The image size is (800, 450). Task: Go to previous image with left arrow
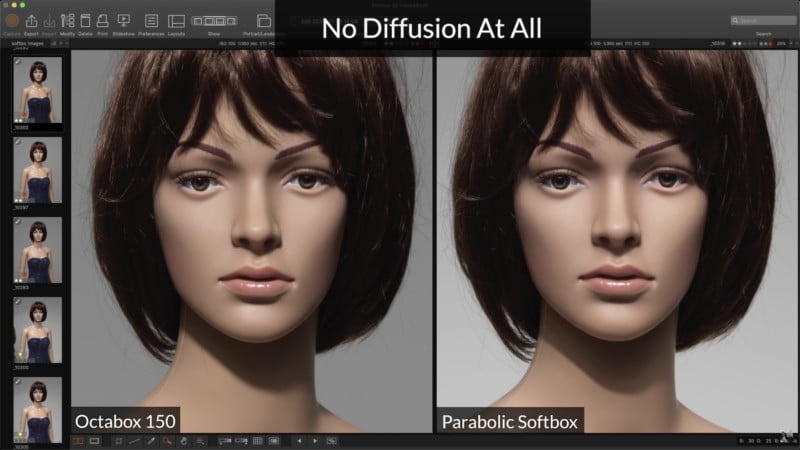click(x=297, y=440)
